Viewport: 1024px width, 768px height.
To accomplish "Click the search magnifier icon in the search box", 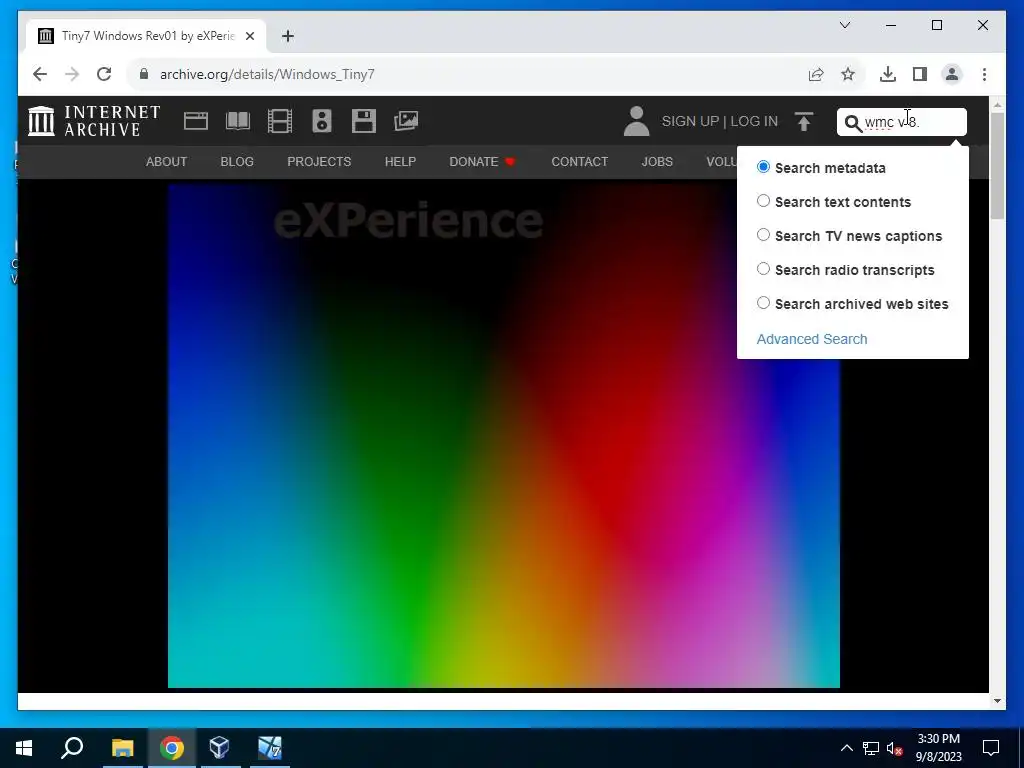I will tap(853, 123).
